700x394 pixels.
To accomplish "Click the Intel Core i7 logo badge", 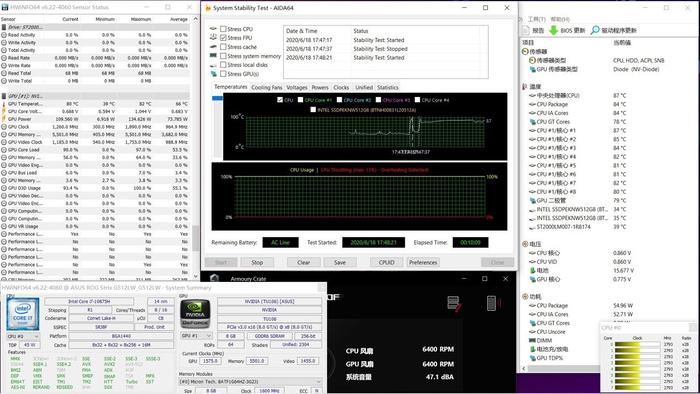I will [23, 314].
